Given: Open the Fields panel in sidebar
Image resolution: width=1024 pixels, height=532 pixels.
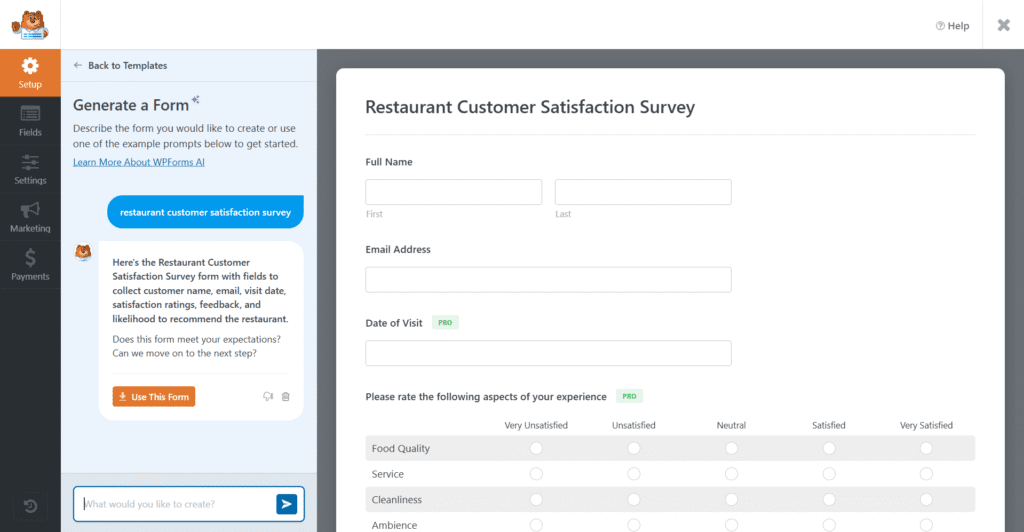Looking at the screenshot, I should pyautogui.click(x=30, y=120).
